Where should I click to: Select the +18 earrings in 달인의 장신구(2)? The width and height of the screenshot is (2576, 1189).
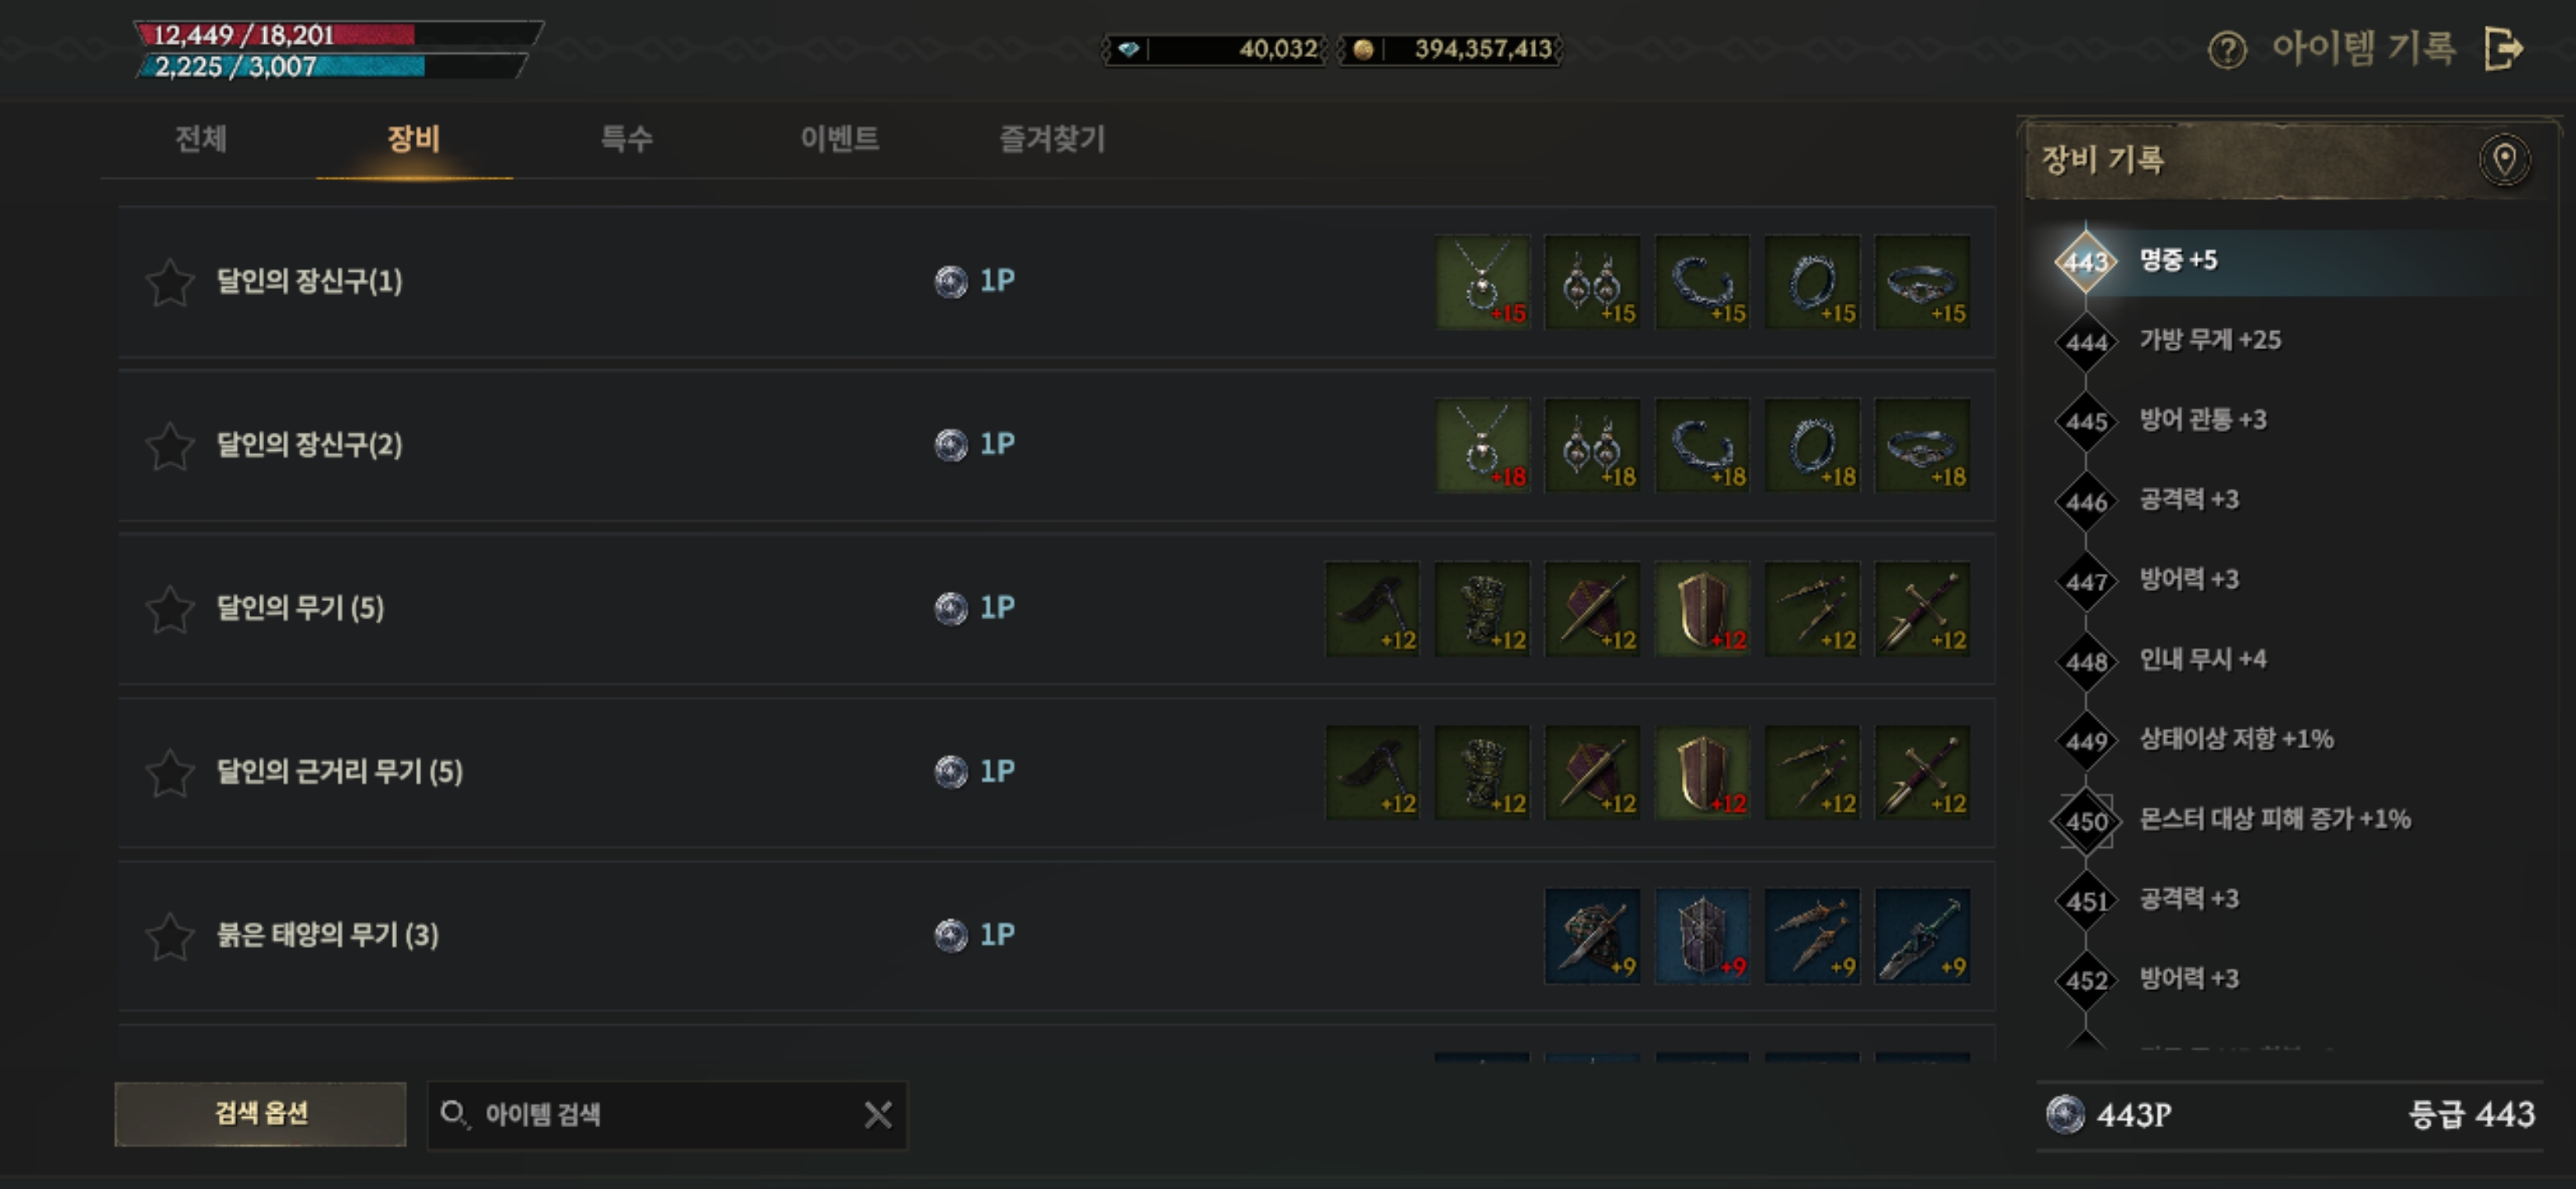tap(1592, 445)
